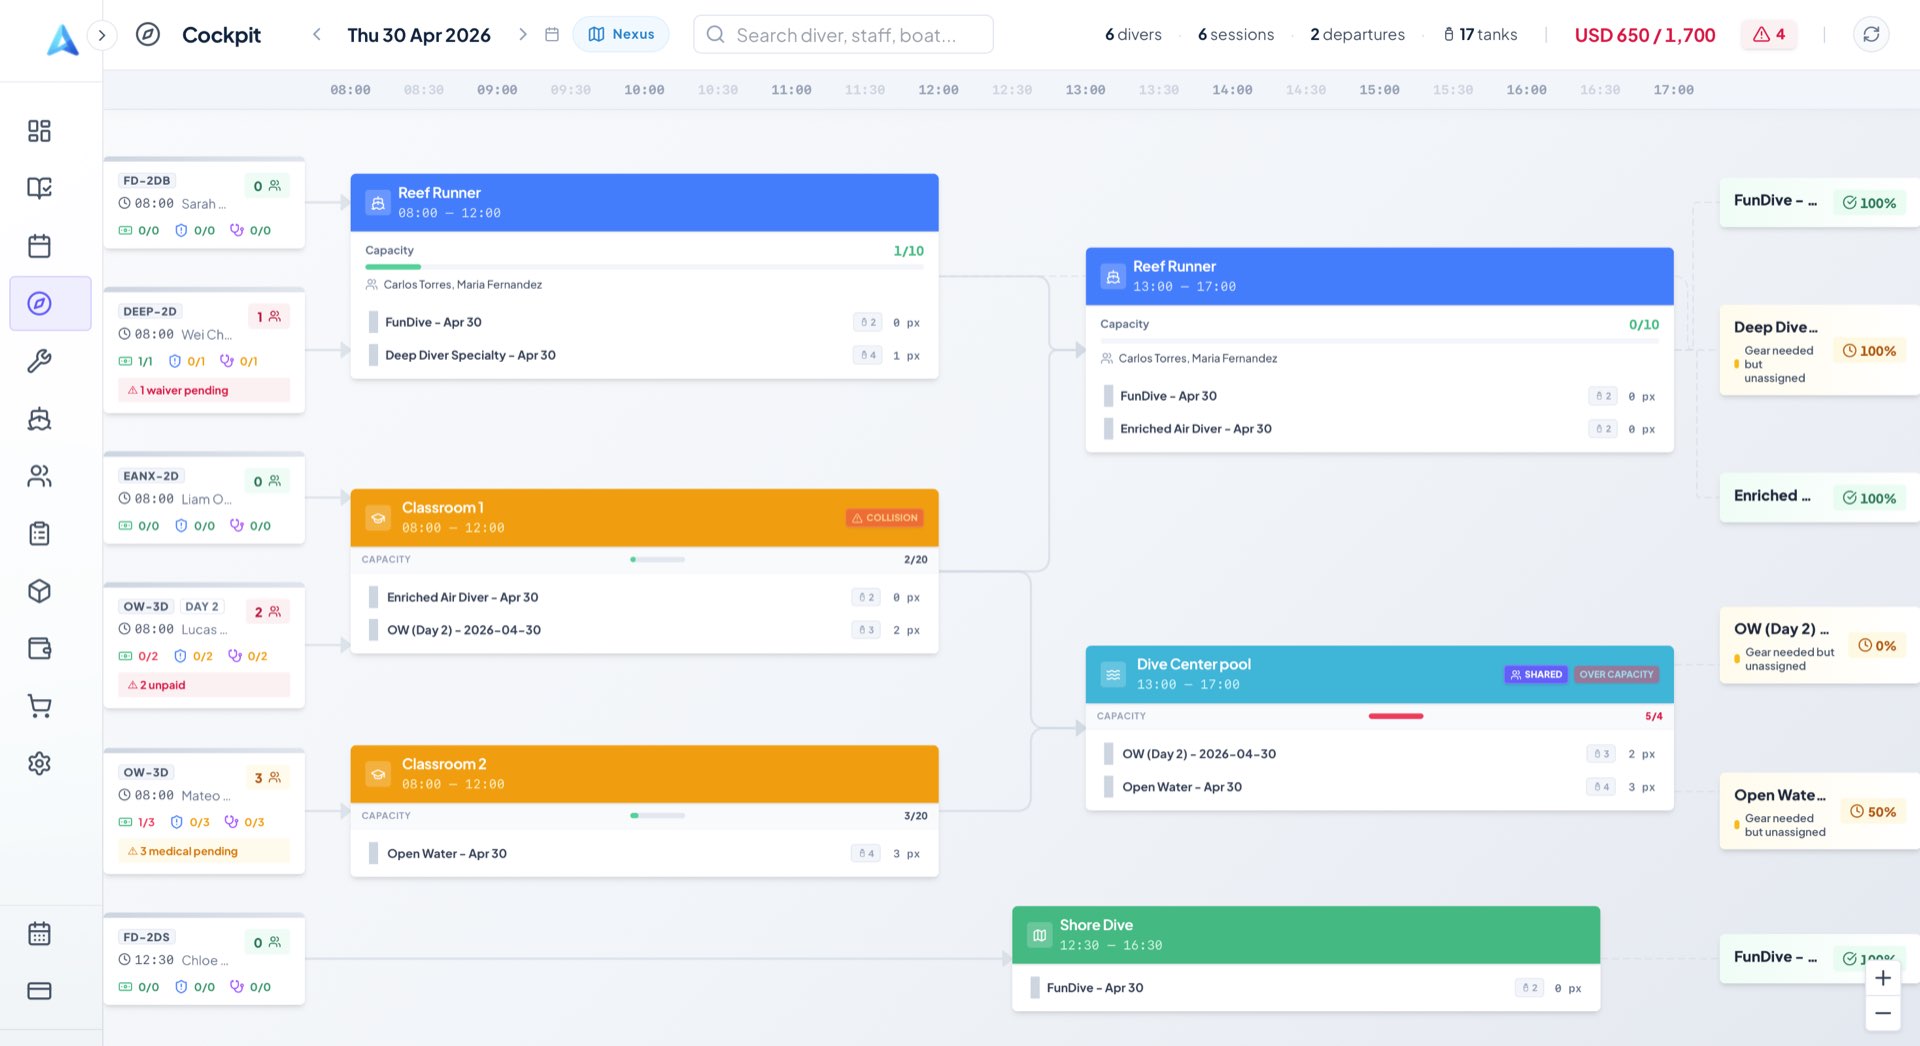This screenshot has height=1046, width=1920.
Task: Click the search diver, staff, boat field
Action: [843, 34]
